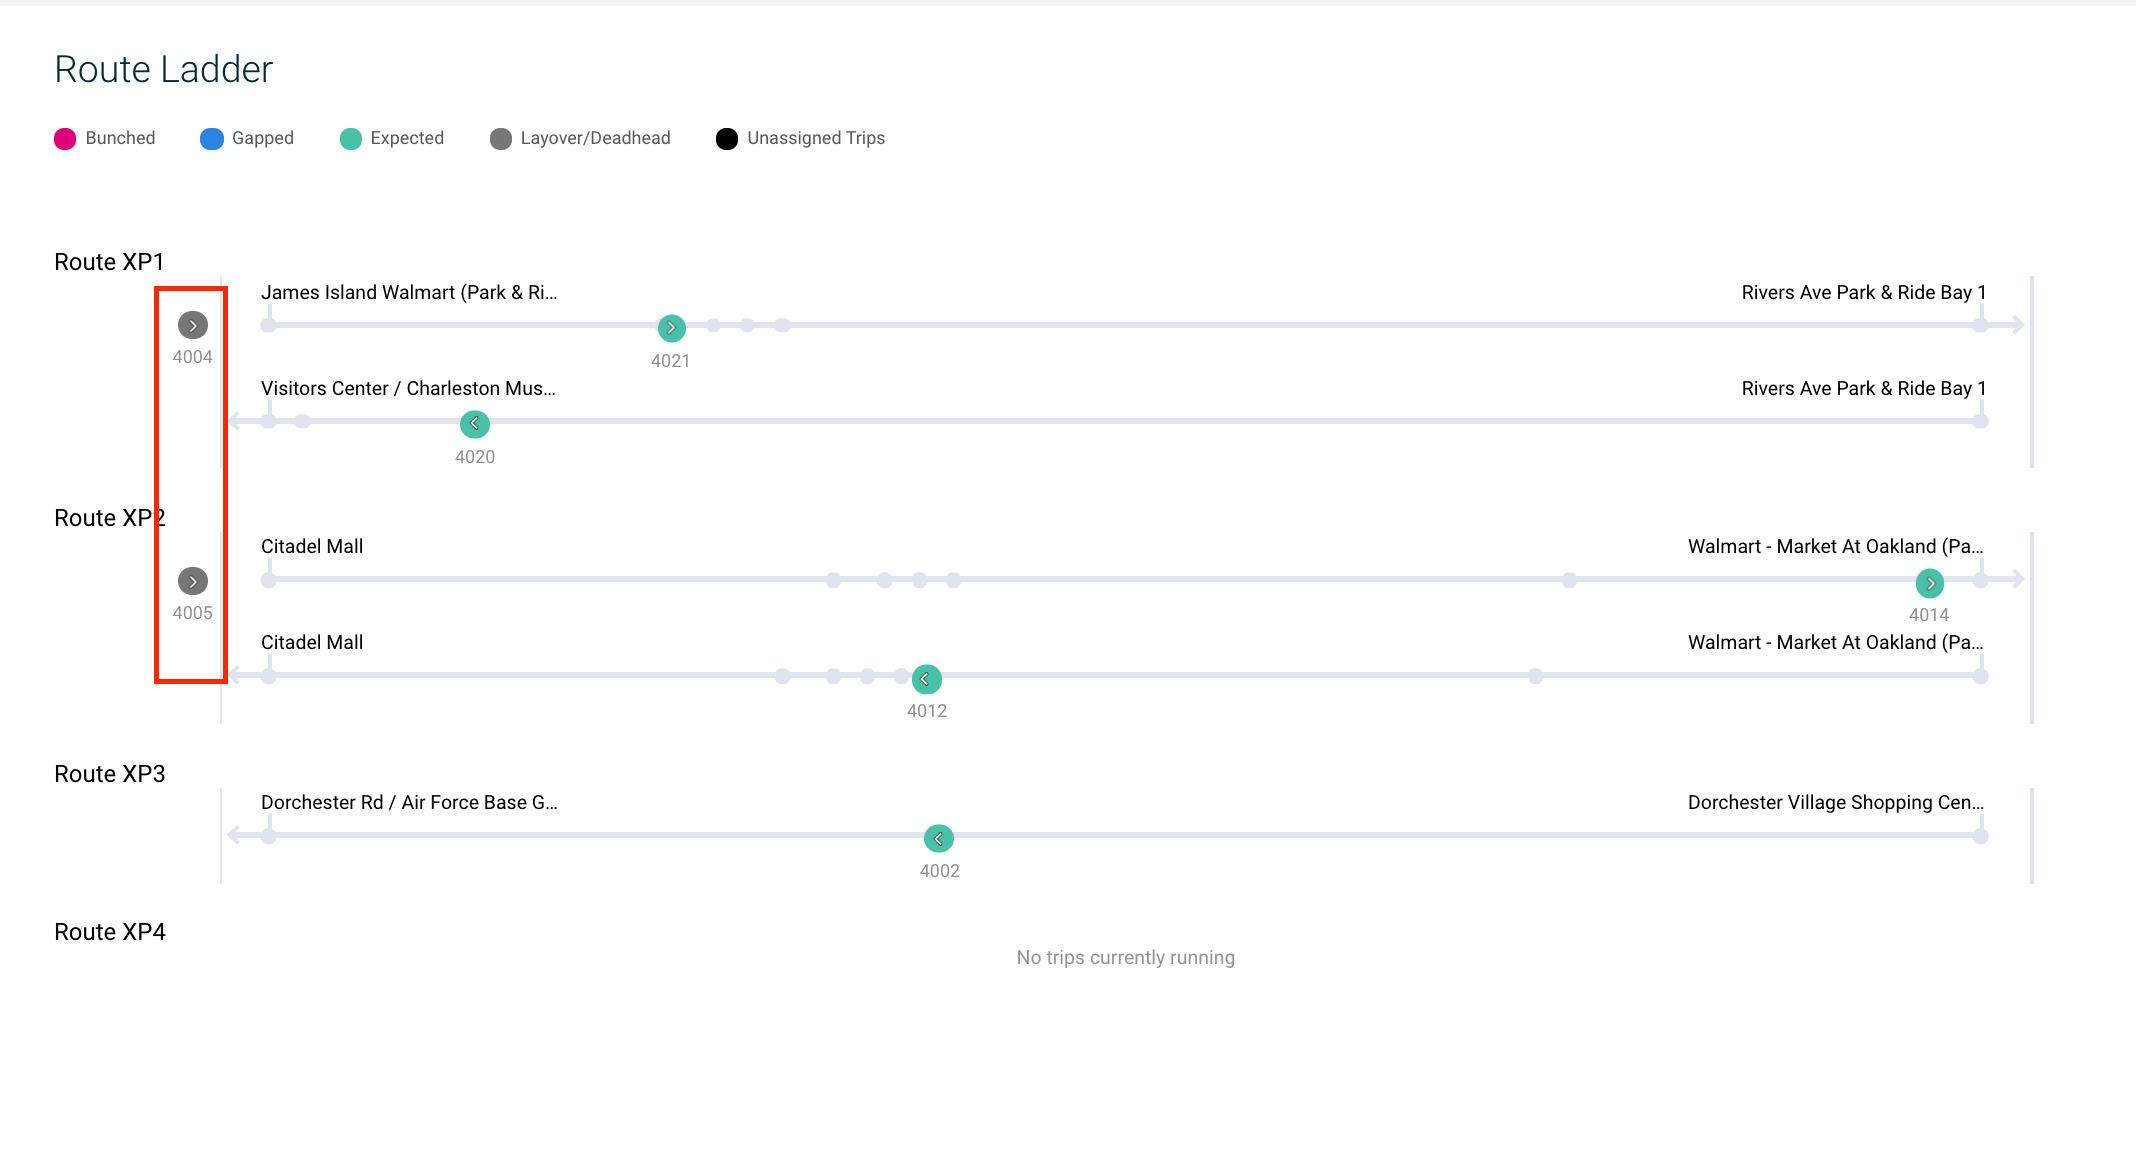
Task: Toggle the Layover/Deadhead legend item
Action: 594,138
